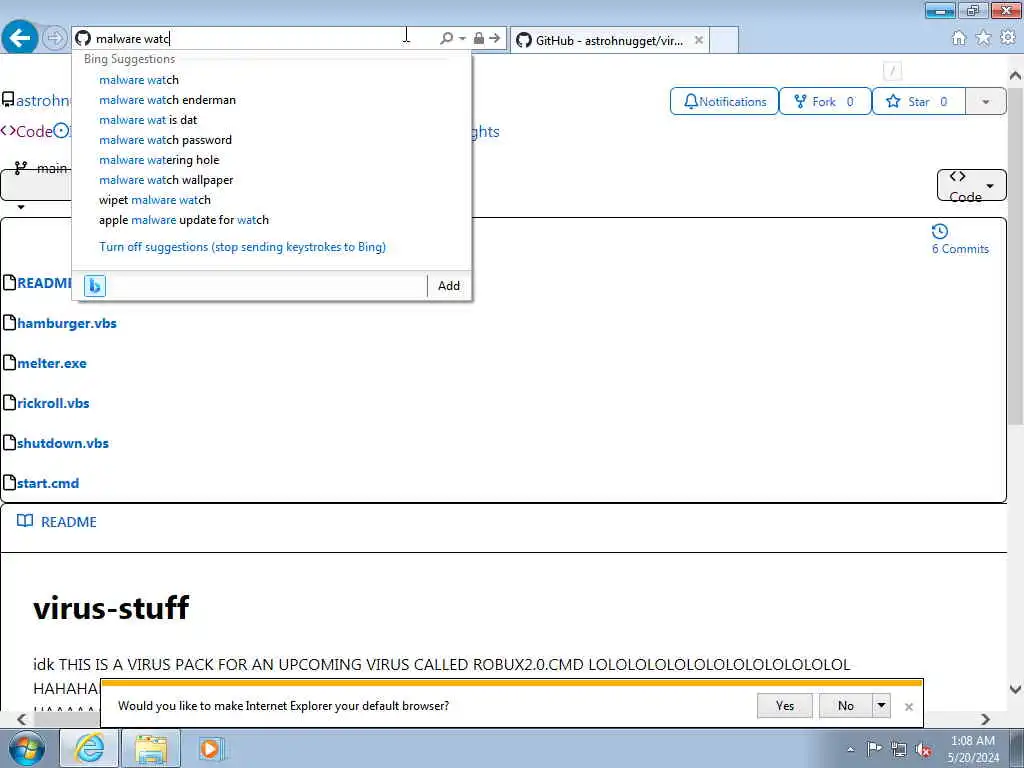1024x768 pixels.
Task: Launch Windows Media Player from taskbar
Action: (211, 749)
